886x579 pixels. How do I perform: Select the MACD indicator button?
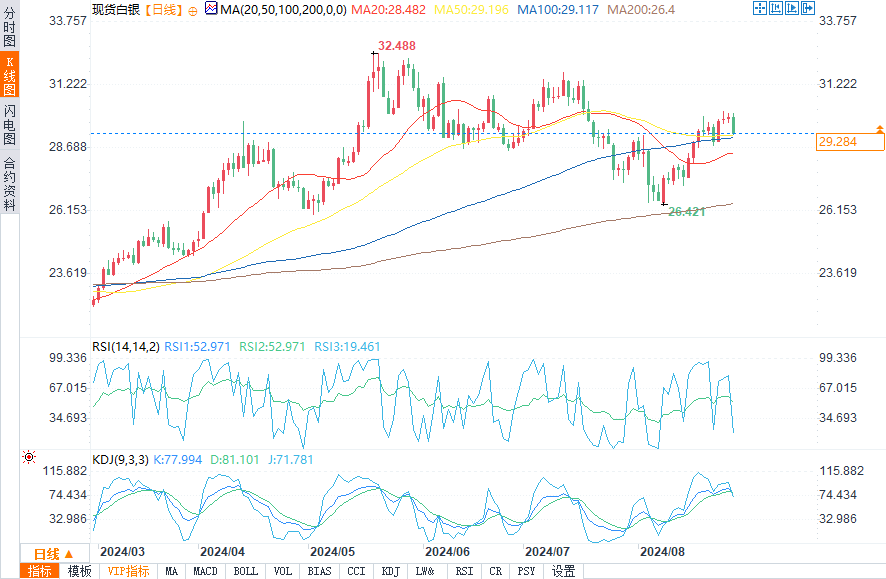pyautogui.click(x=205, y=571)
